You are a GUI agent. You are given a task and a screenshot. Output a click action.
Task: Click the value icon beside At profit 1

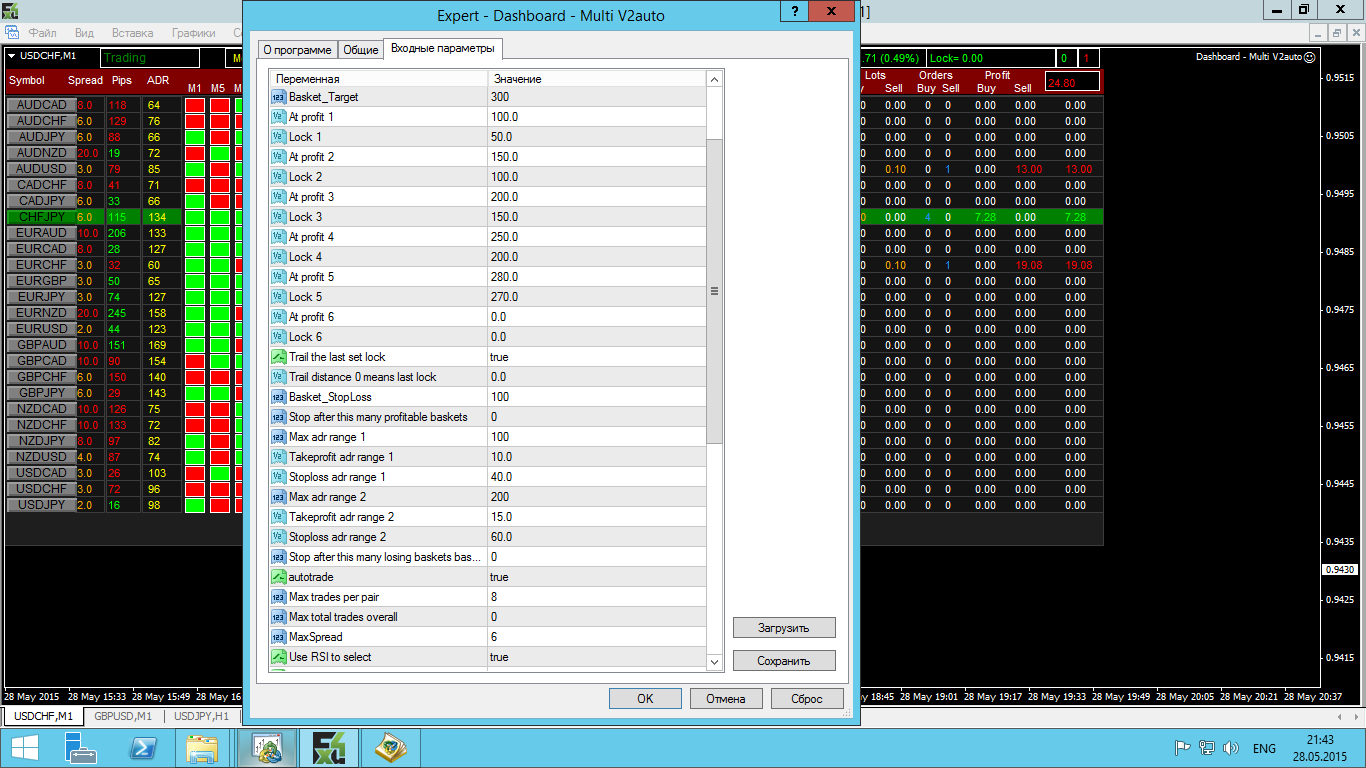(279, 117)
